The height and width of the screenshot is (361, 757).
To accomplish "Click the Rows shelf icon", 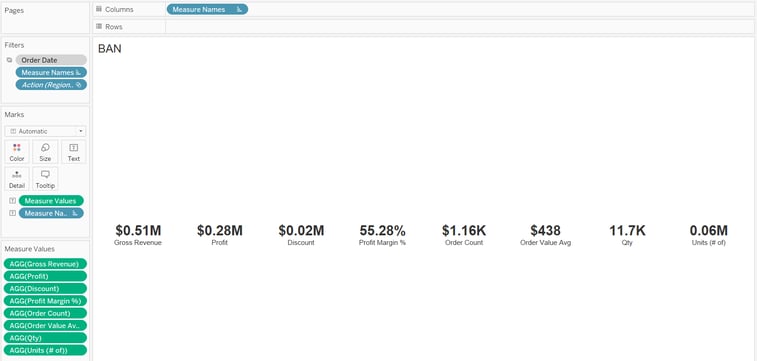I will tap(98, 27).
